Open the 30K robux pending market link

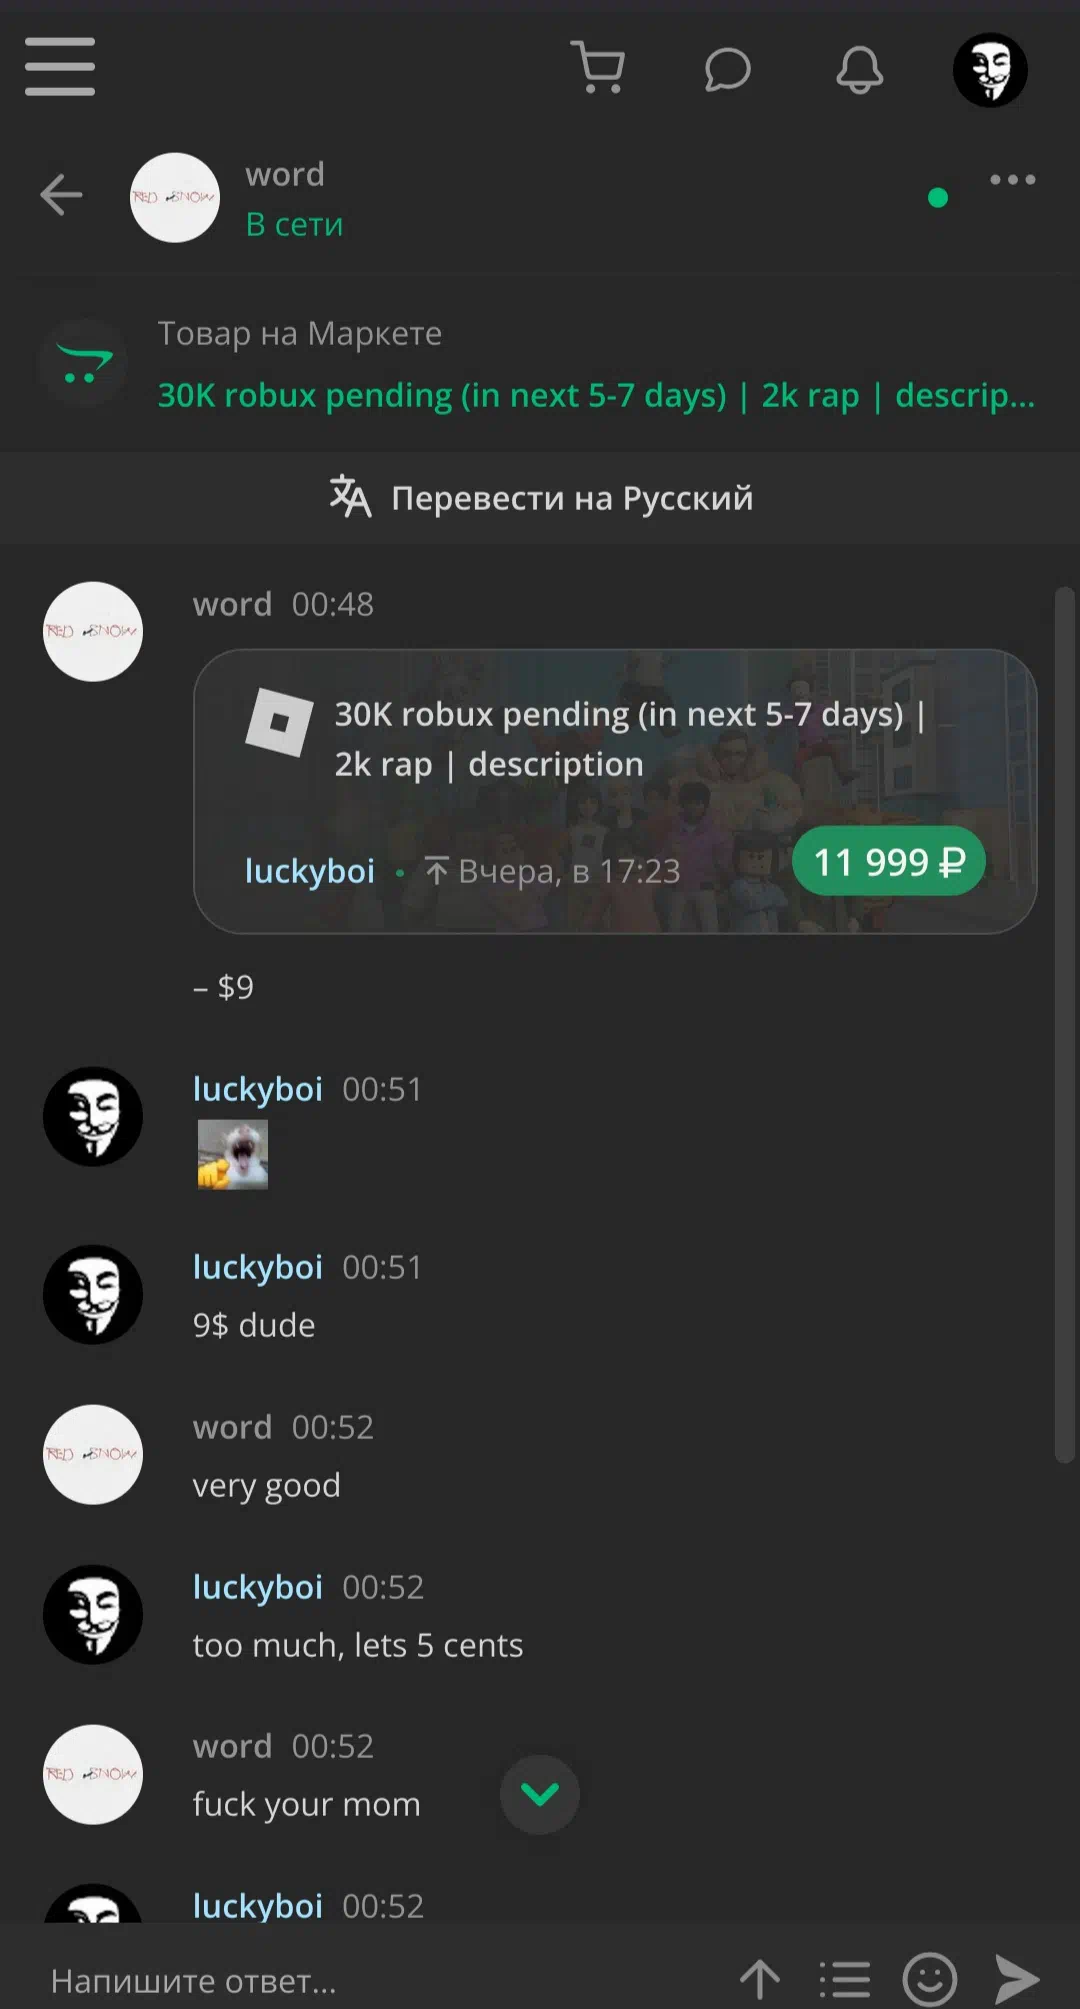pyautogui.click(x=596, y=396)
